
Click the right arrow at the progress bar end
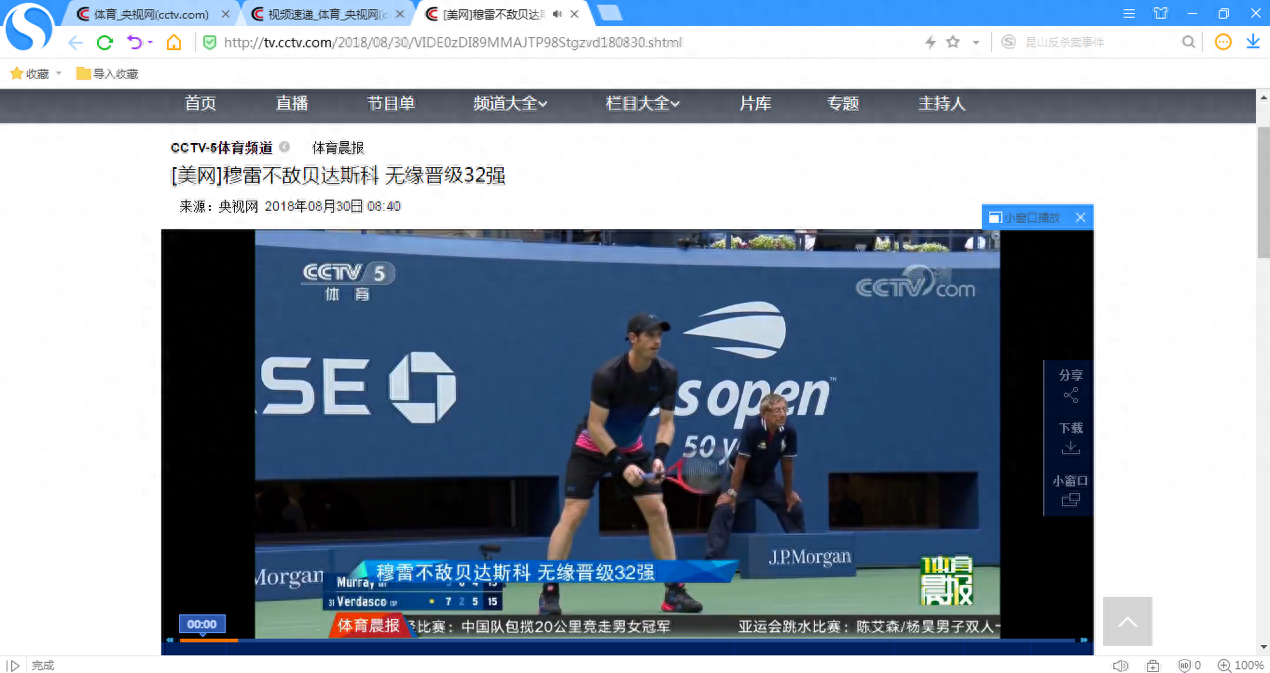pos(1085,640)
